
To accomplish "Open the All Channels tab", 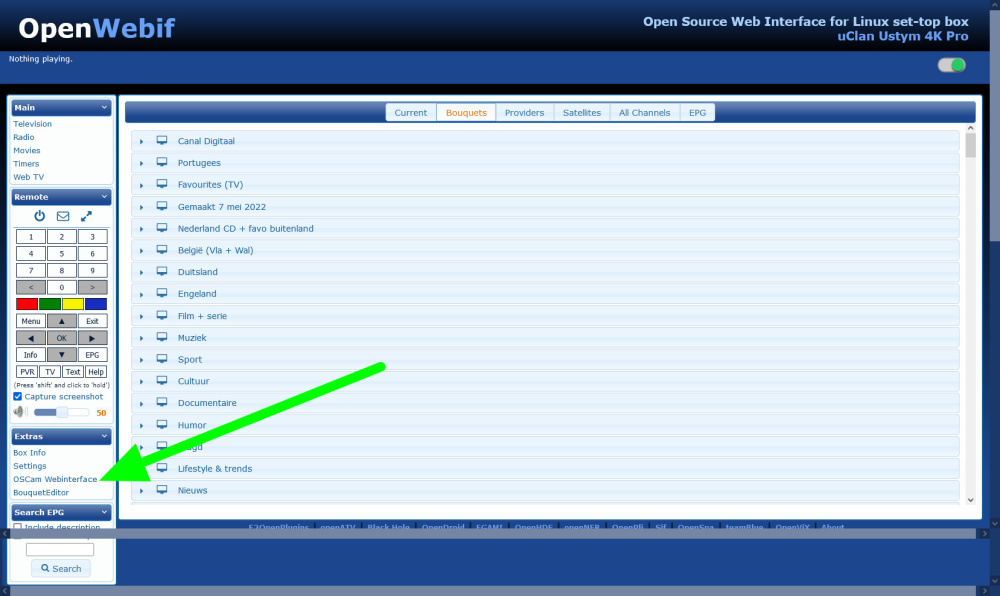I will 644,113.
